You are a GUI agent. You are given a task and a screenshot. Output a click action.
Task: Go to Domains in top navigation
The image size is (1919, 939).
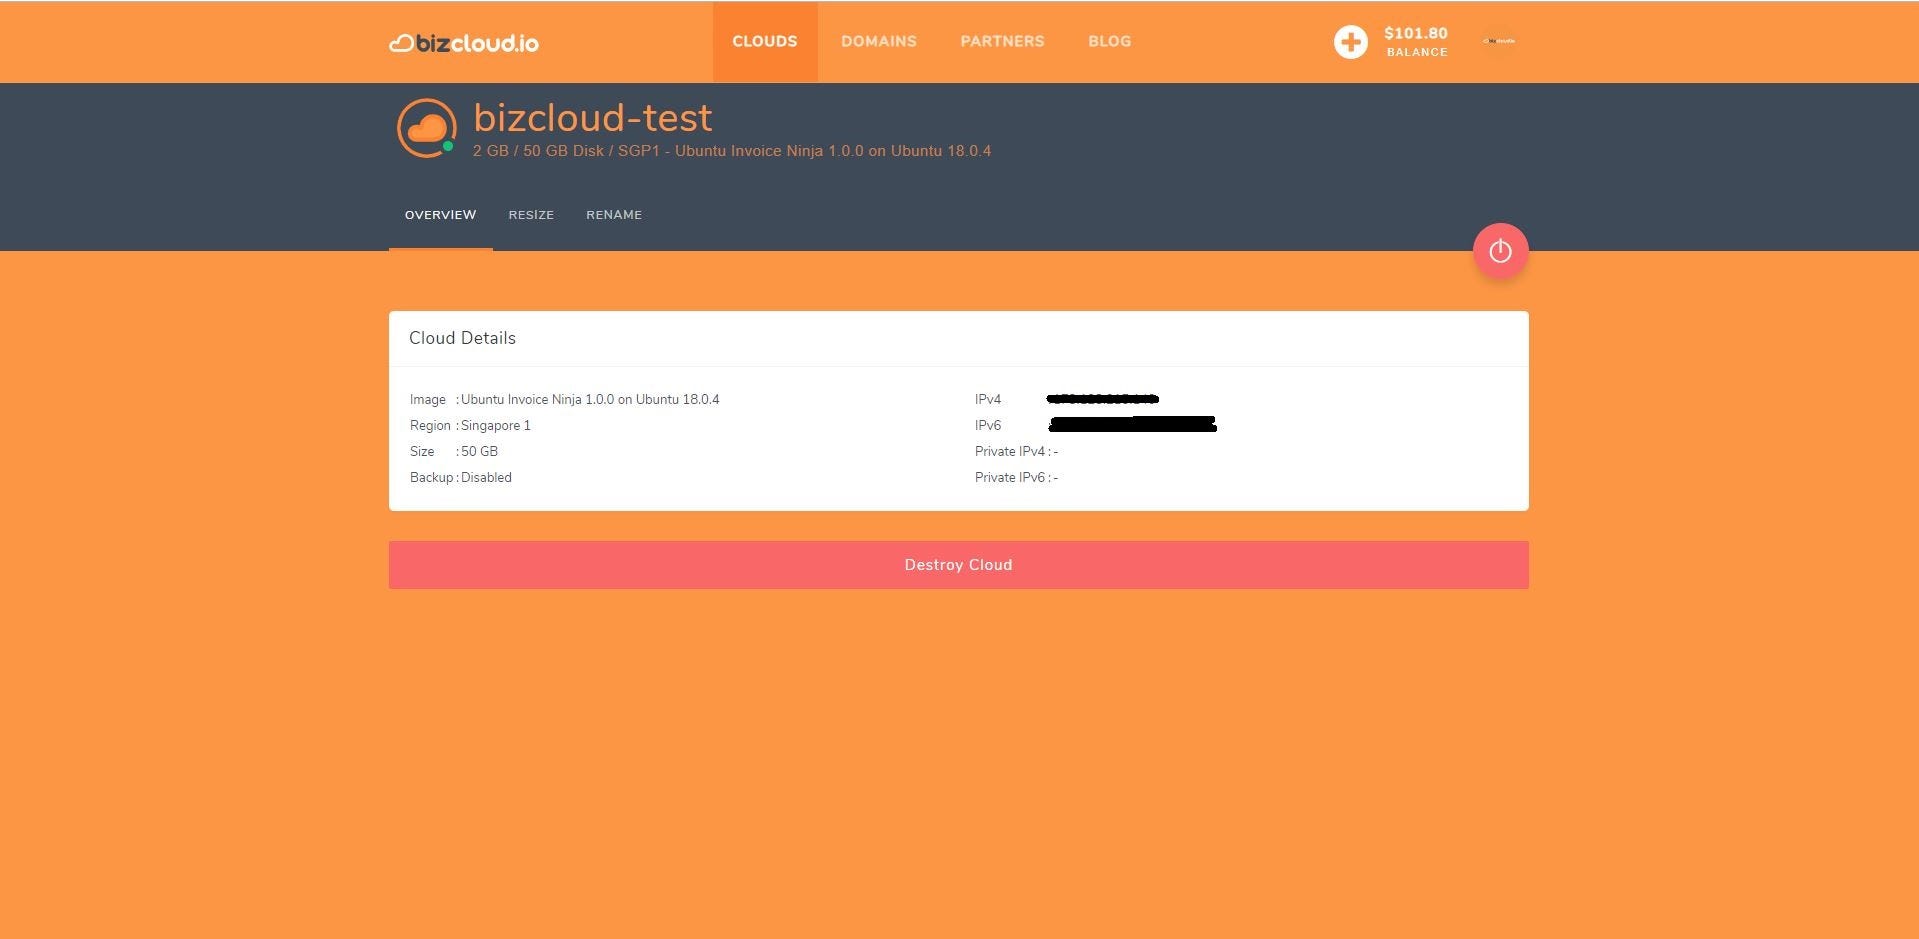(879, 41)
